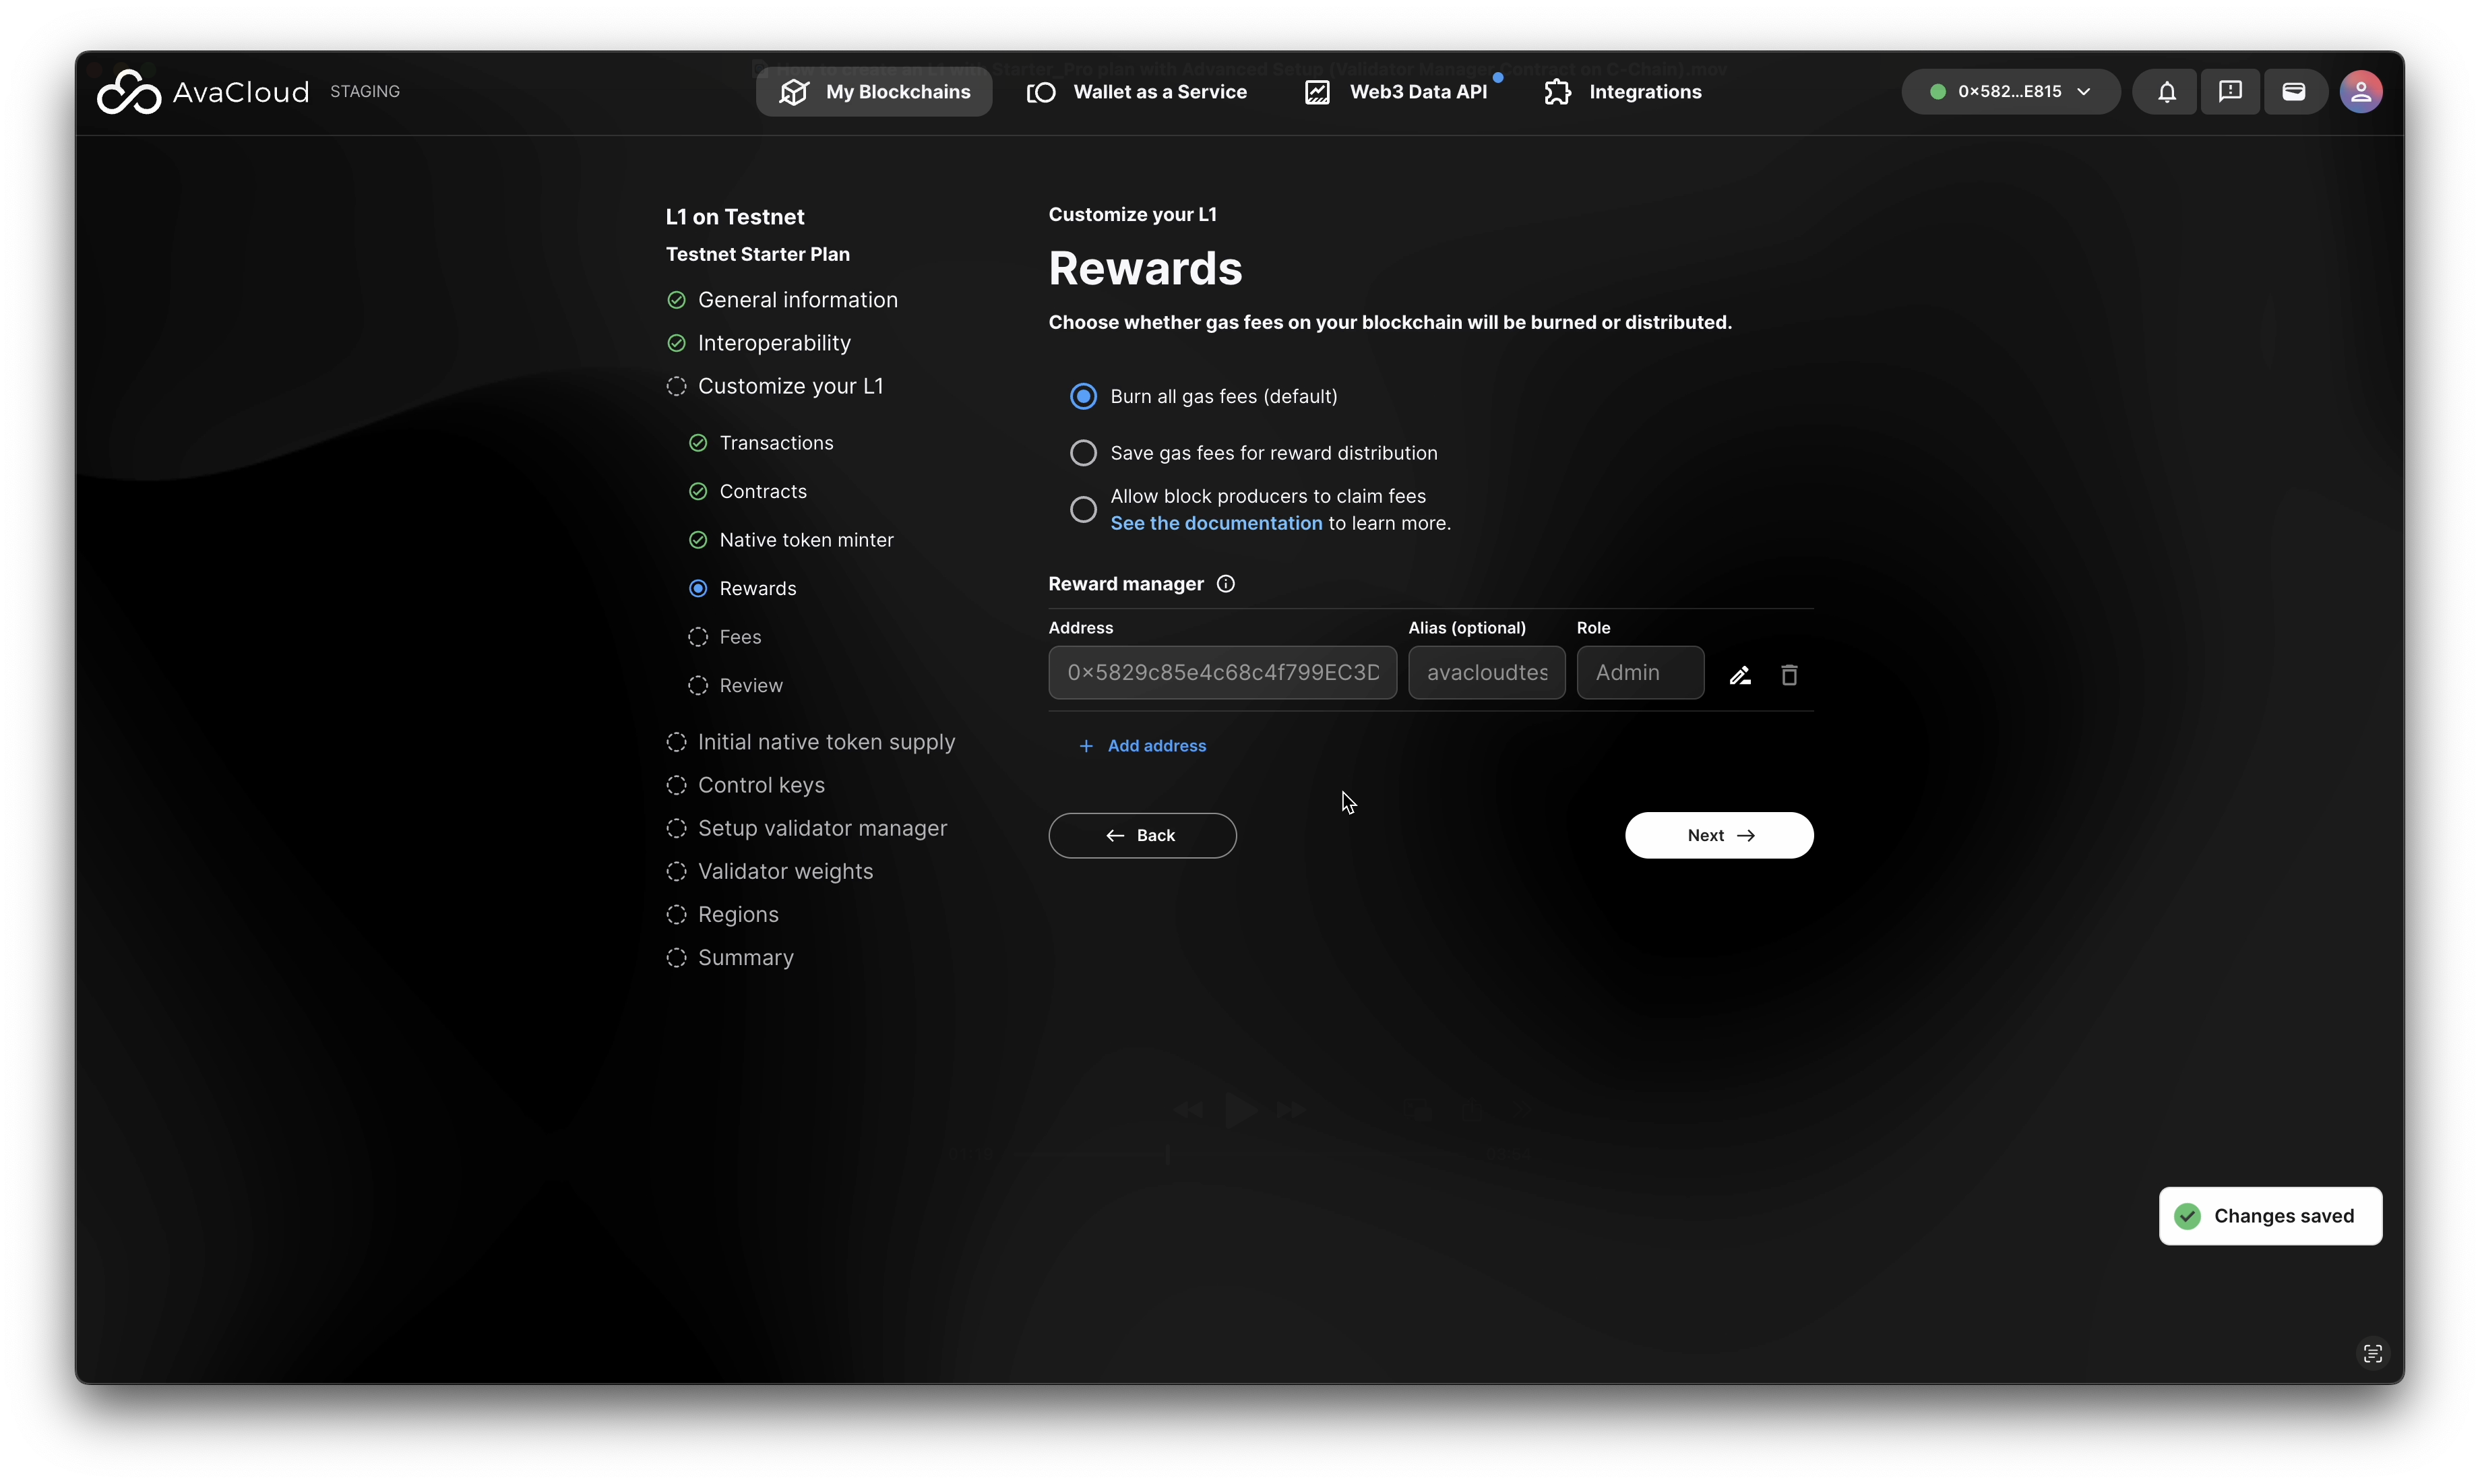This screenshot has width=2480, height=1484.
Task: Click the notifications bell icon
Action: [2166, 92]
